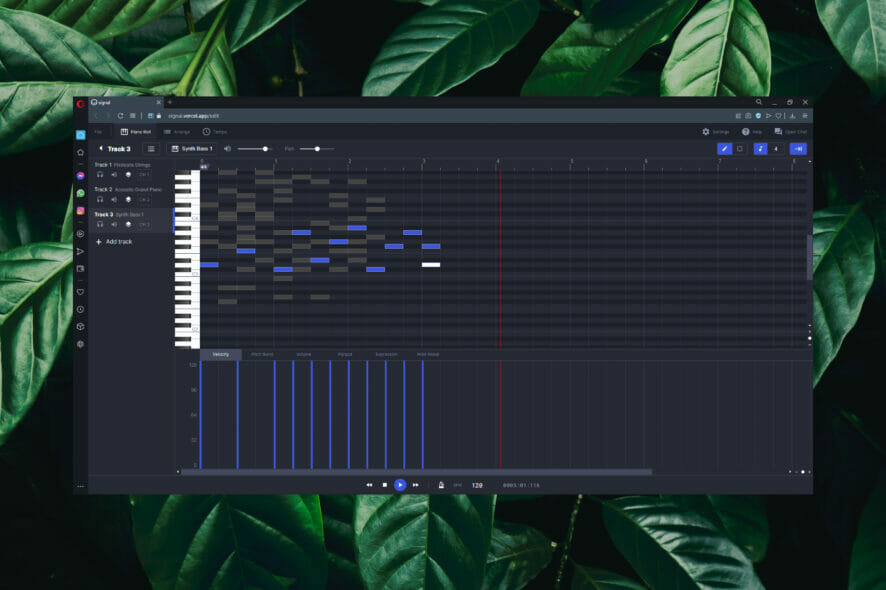This screenshot has height=590, width=886.
Task: Click Add track button
Action: [x=114, y=242]
